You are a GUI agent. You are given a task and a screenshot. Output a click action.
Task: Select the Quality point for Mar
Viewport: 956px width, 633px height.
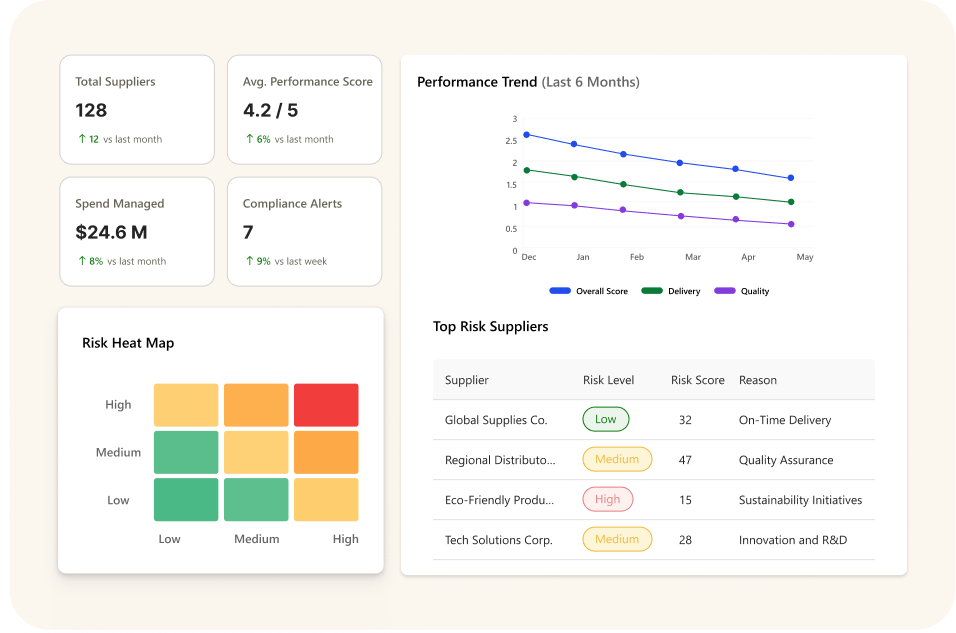(x=681, y=216)
